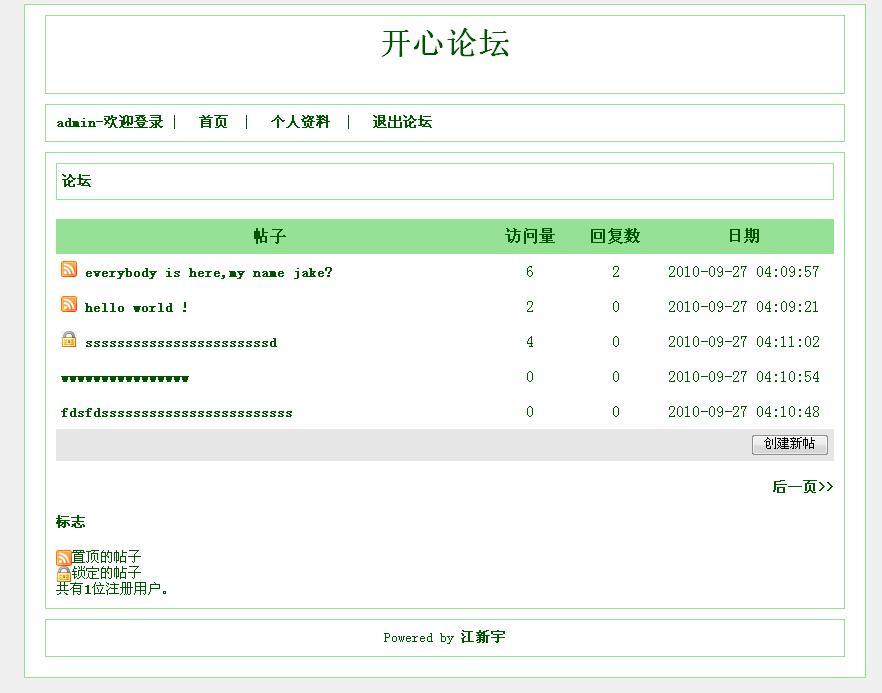Open the '个人资料' profile page
Image resolution: width=882 pixels, height=693 pixels.
click(x=302, y=121)
